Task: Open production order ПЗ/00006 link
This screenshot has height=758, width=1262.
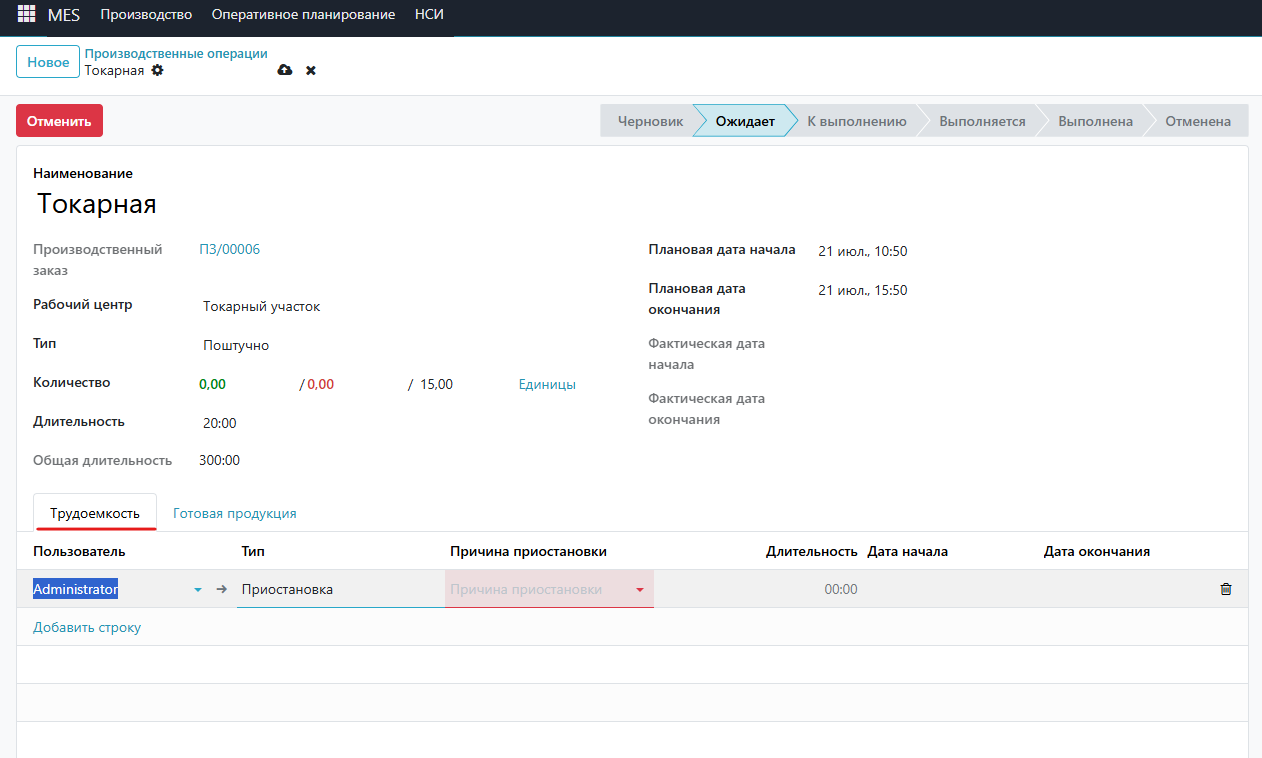Action: pos(230,249)
